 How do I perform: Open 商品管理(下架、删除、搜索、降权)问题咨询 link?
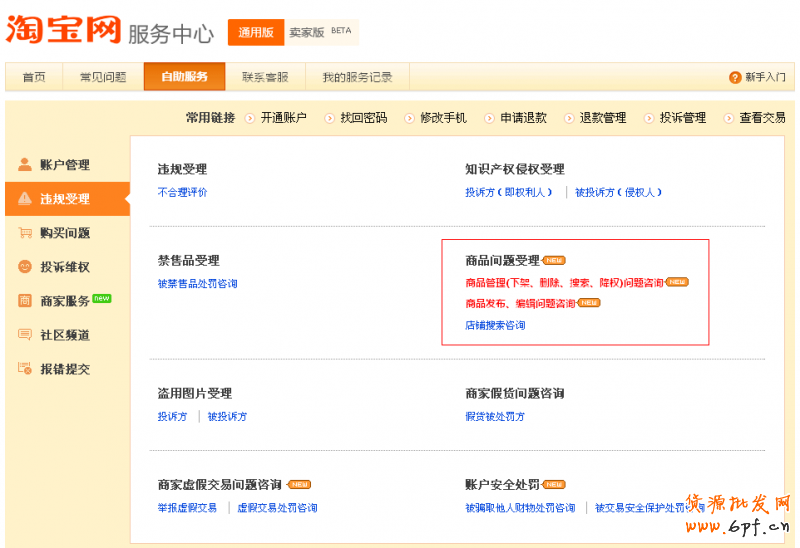pyautogui.click(x=564, y=282)
